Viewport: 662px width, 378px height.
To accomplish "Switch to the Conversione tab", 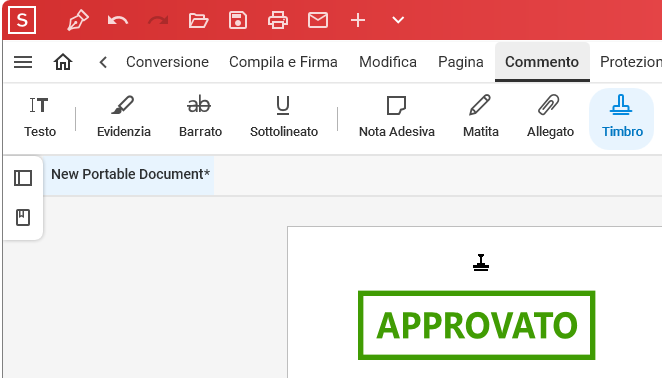I will click(167, 62).
